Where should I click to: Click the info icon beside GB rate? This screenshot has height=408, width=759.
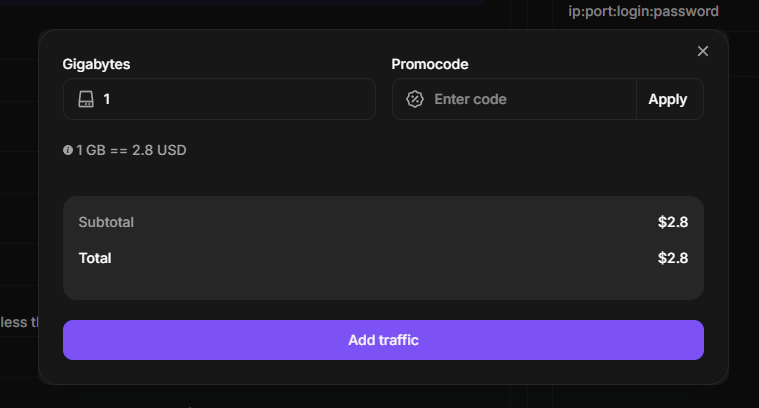(x=68, y=150)
